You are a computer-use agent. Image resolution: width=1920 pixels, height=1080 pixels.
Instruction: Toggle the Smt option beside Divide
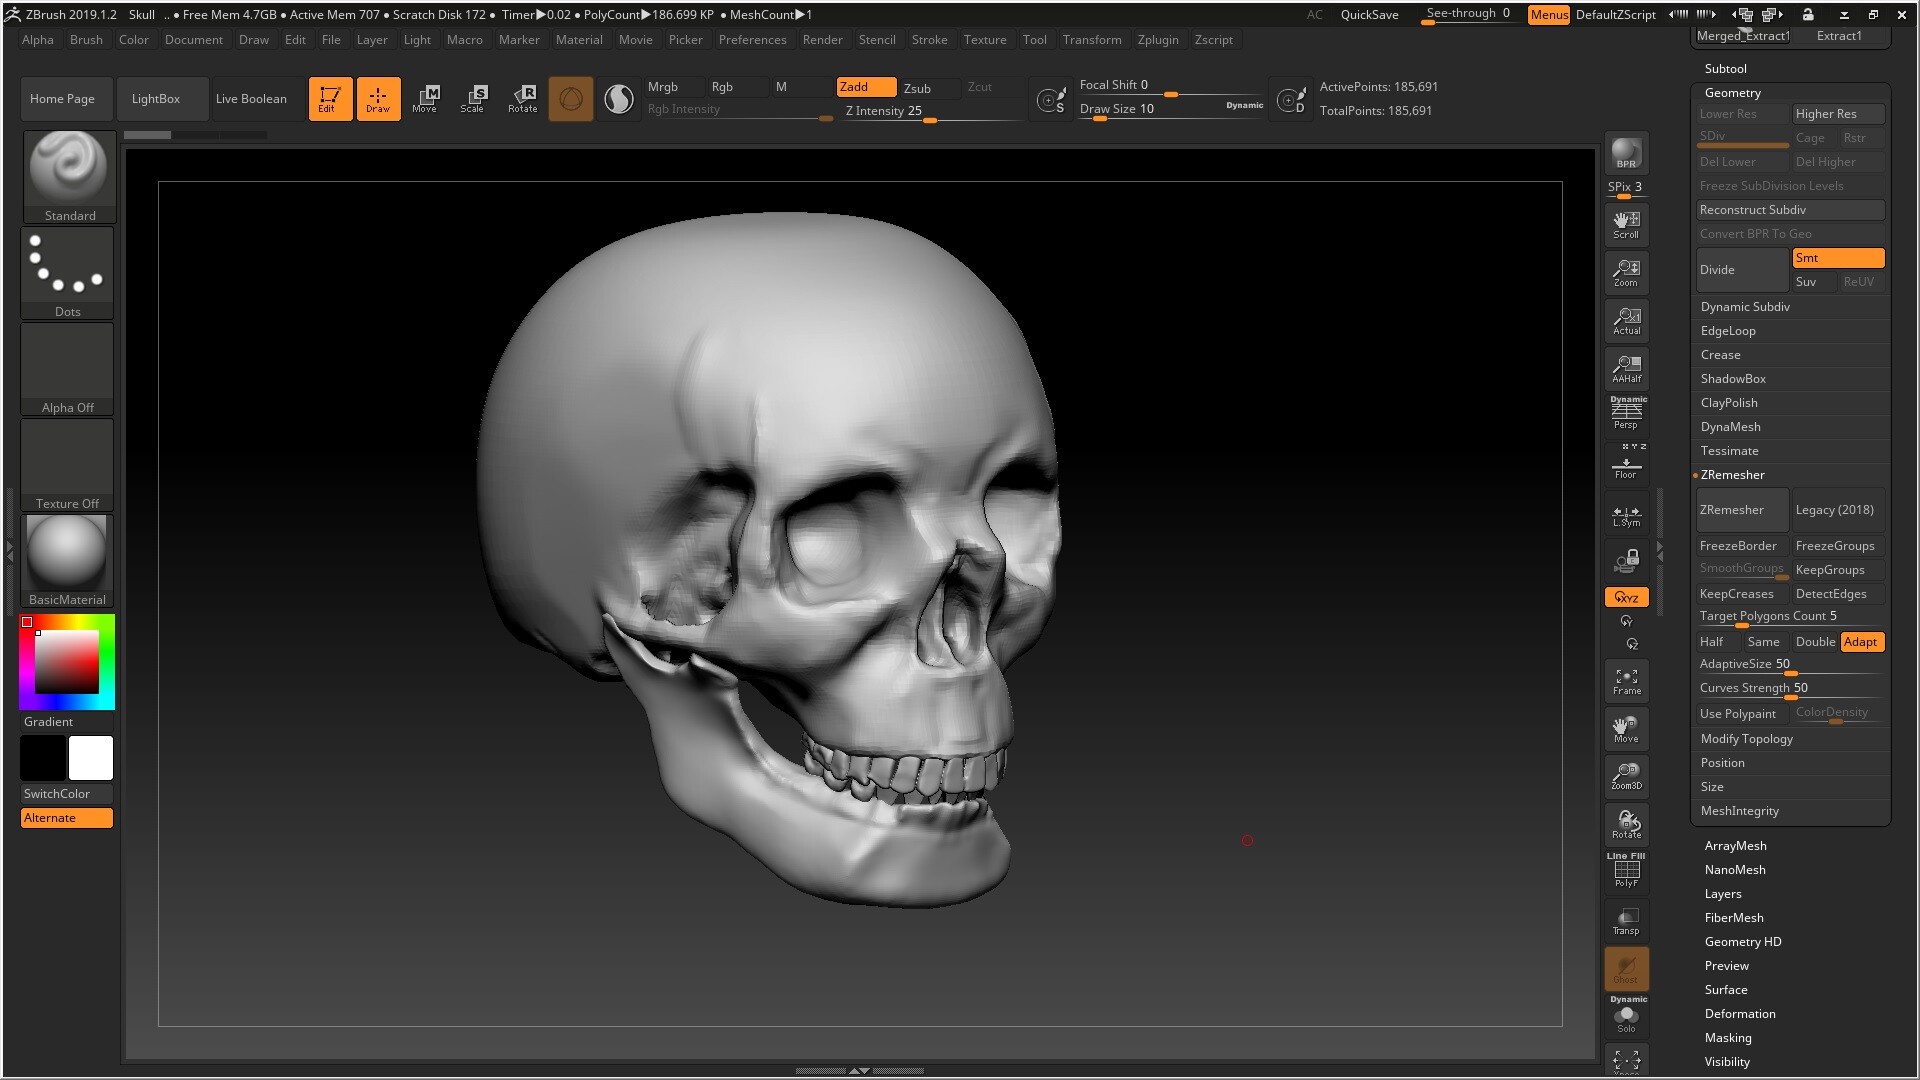point(1838,258)
